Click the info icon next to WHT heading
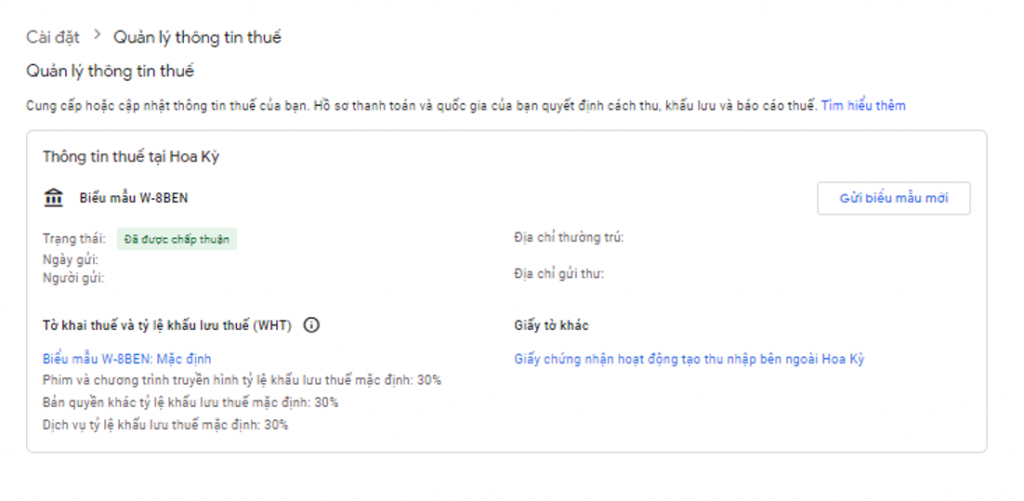The image size is (1024, 501). click(311, 325)
